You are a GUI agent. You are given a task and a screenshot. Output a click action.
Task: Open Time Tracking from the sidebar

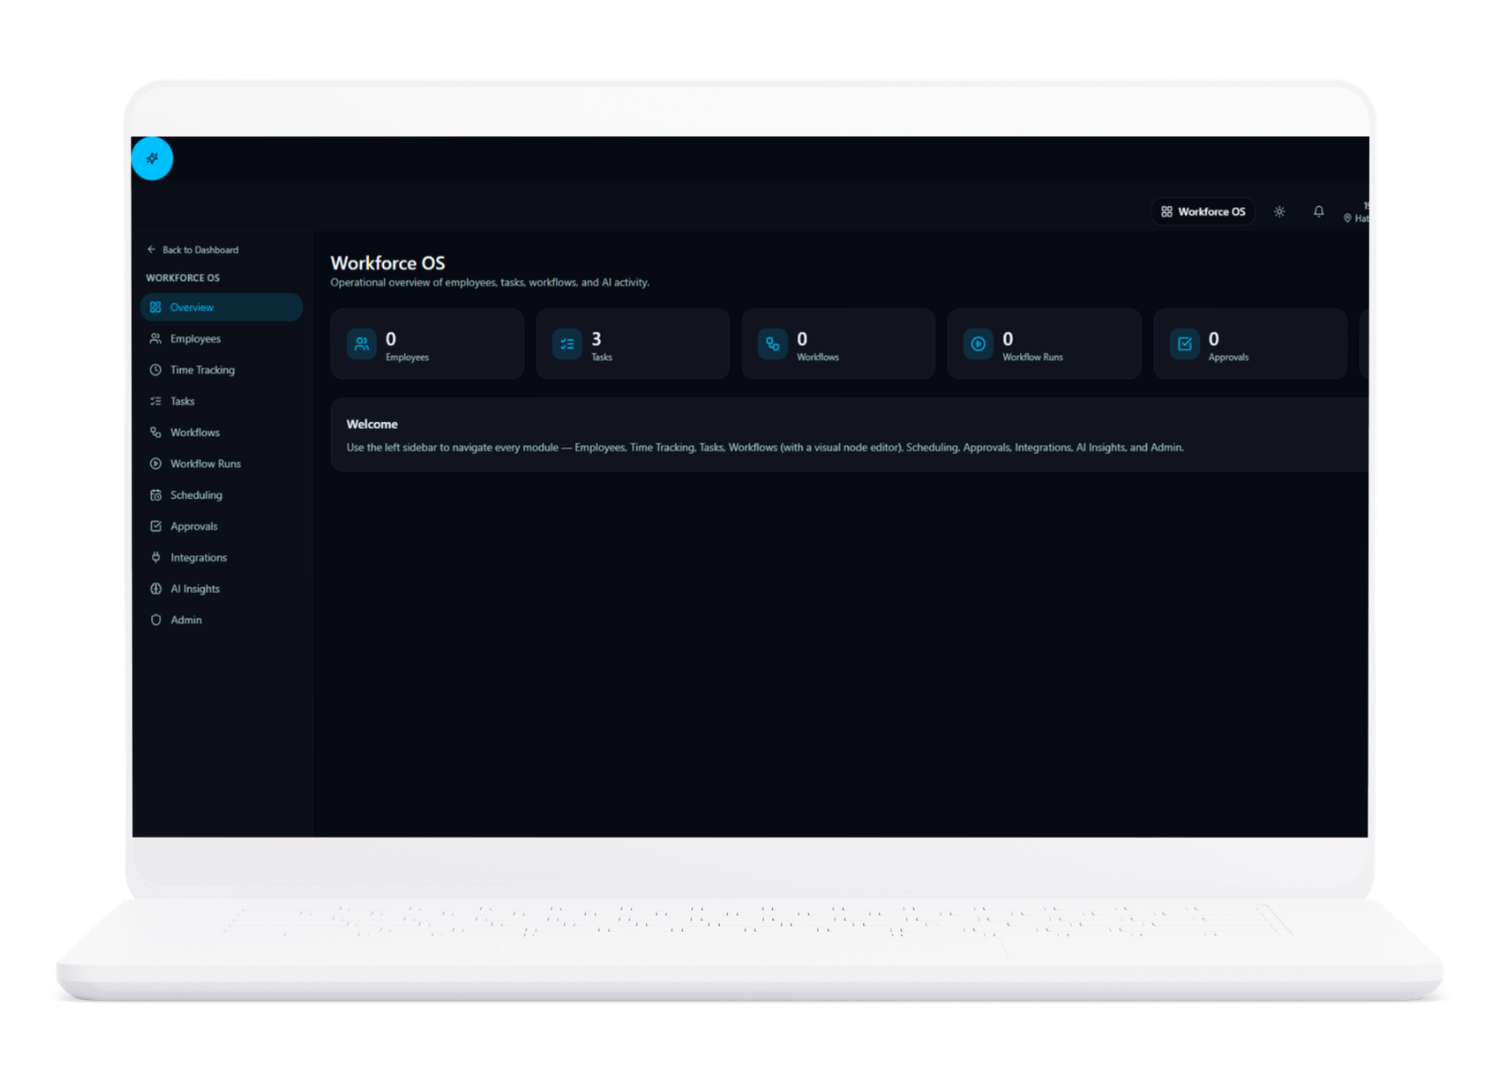coord(221,370)
